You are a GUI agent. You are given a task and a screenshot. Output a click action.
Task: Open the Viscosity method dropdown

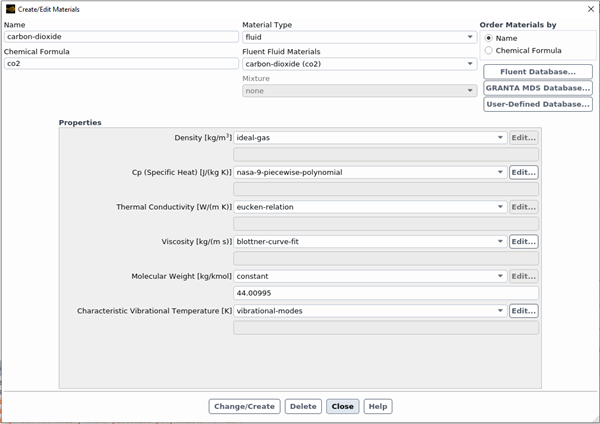[x=370, y=241]
